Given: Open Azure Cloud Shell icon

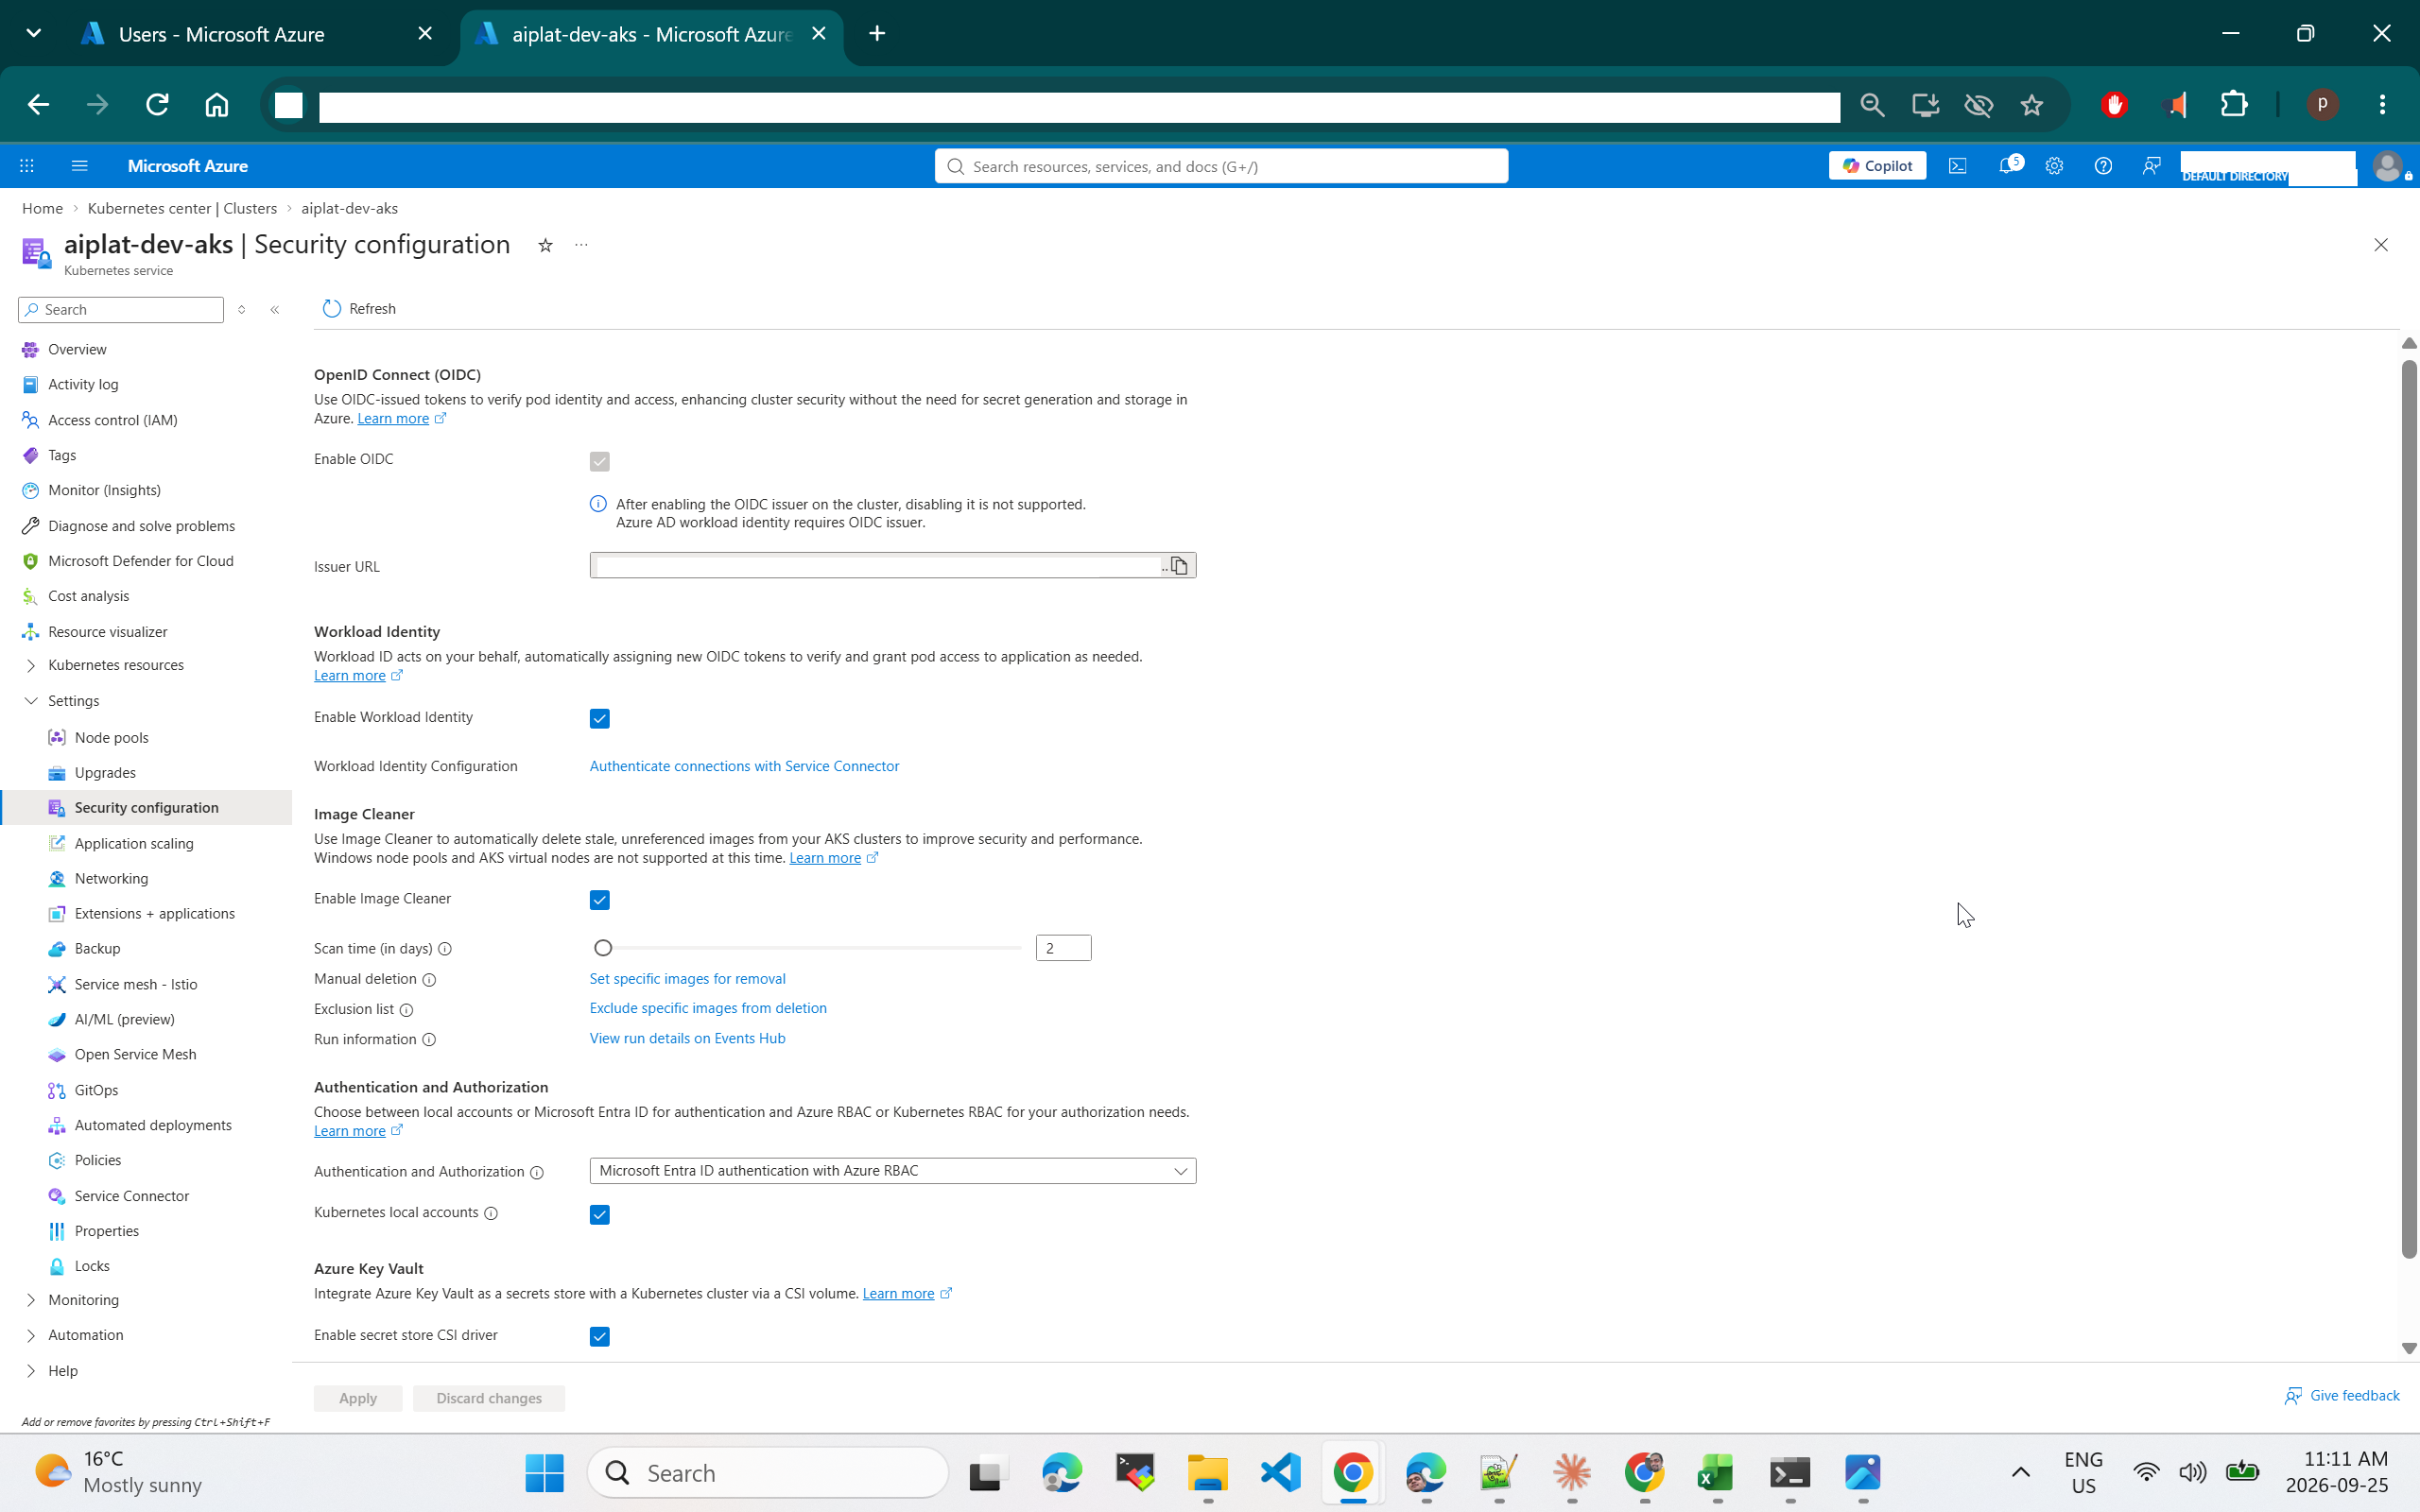Looking at the screenshot, I should pyautogui.click(x=1957, y=166).
